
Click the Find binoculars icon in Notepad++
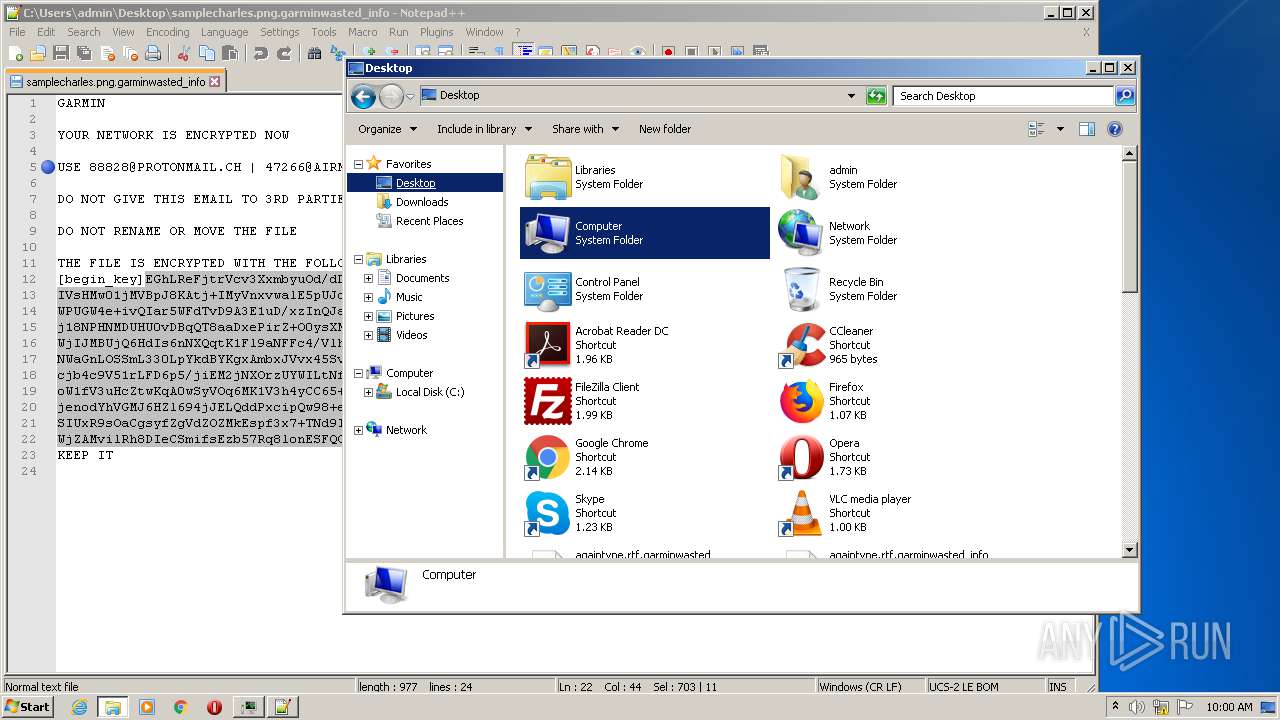click(314, 53)
